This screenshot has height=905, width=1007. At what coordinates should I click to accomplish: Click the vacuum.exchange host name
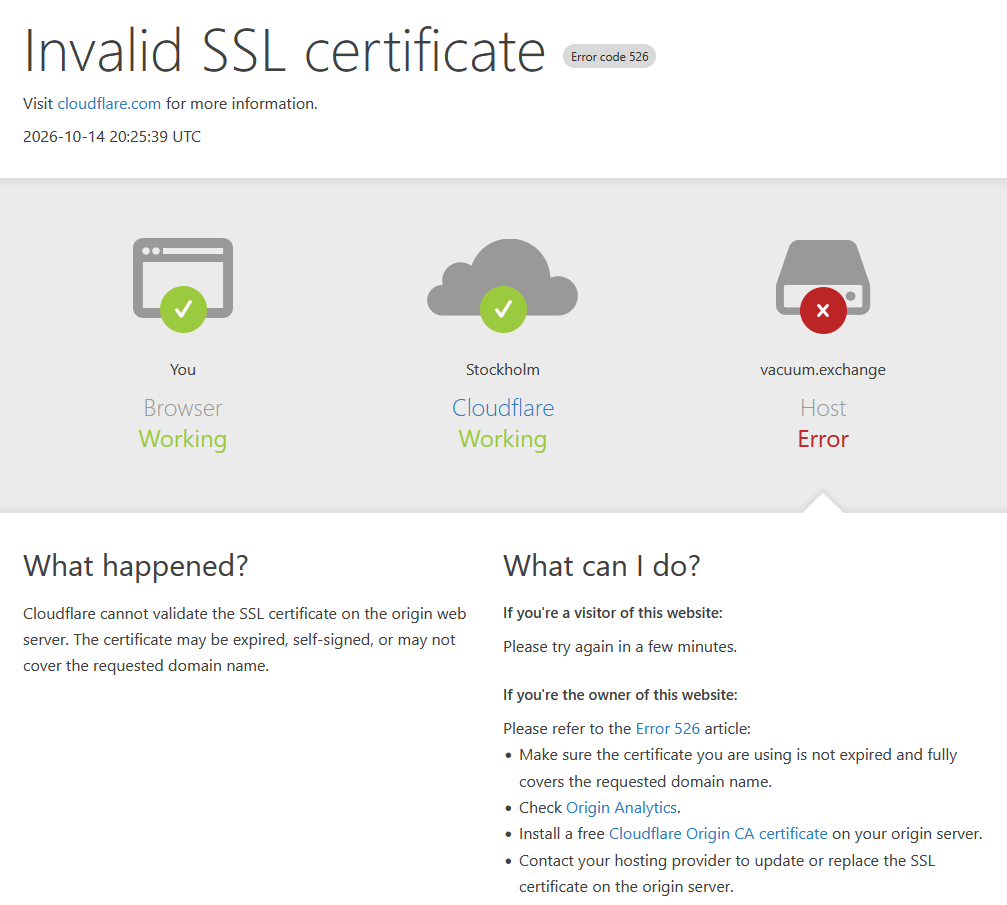(823, 370)
